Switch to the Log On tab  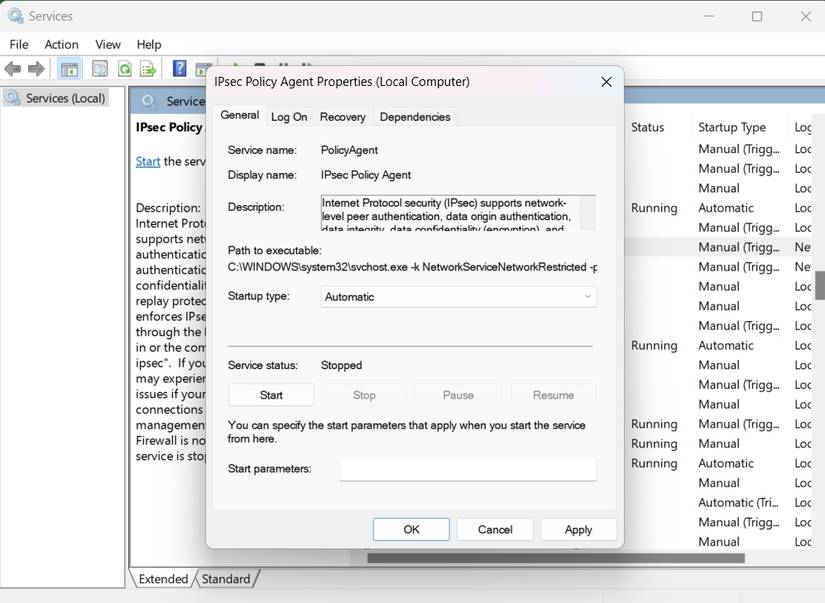pos(289,117)
